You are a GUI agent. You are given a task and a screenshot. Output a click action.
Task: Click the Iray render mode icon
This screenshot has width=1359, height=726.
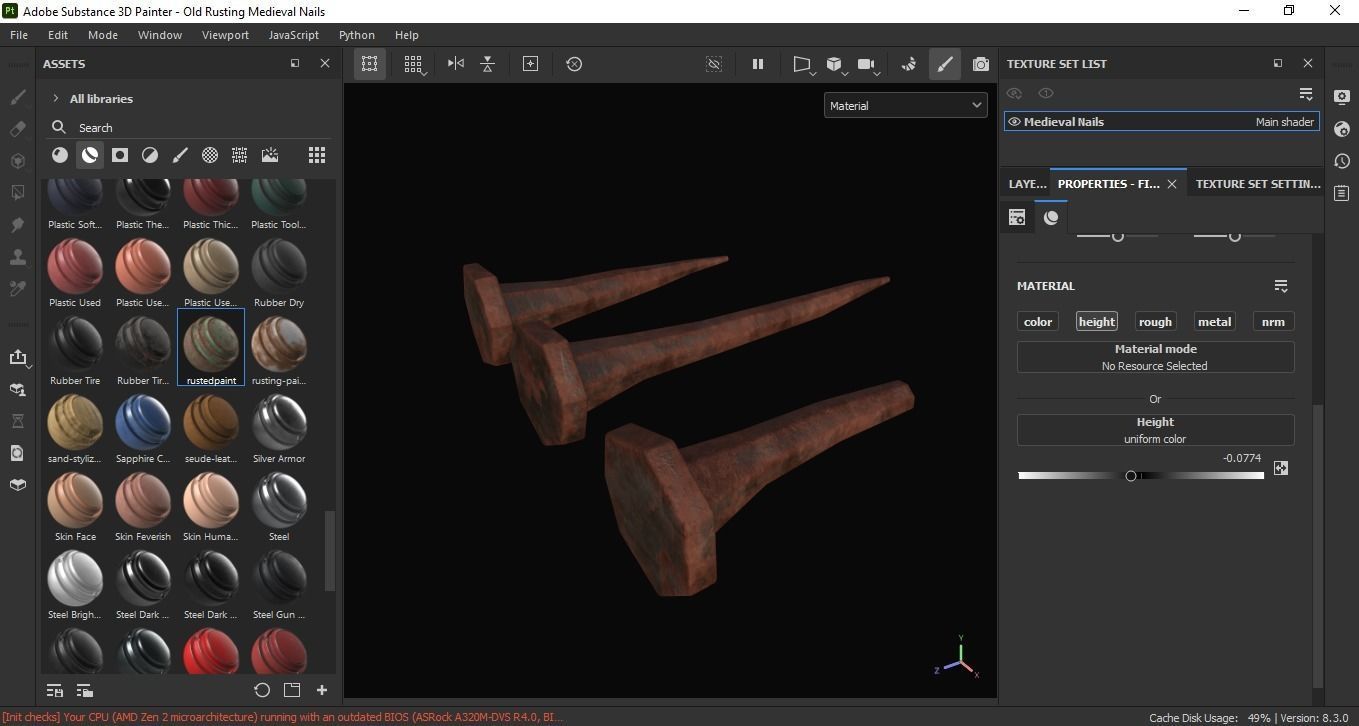pyautogui.click(x=909, y=64)
